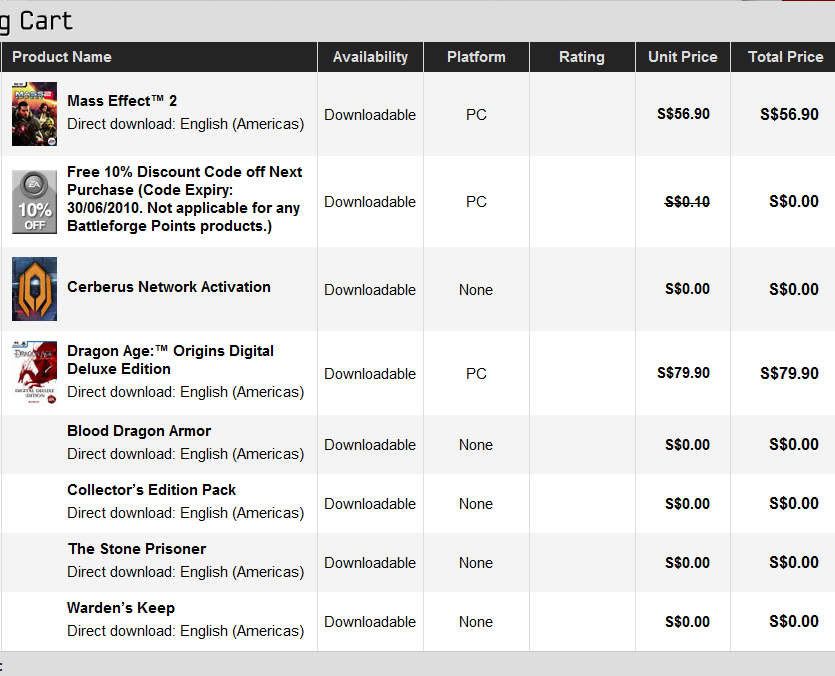The height and width of the screenshot is (676, 835).
Task: Click the Cerberus Network Activation unit price
Action: [687, 289]
